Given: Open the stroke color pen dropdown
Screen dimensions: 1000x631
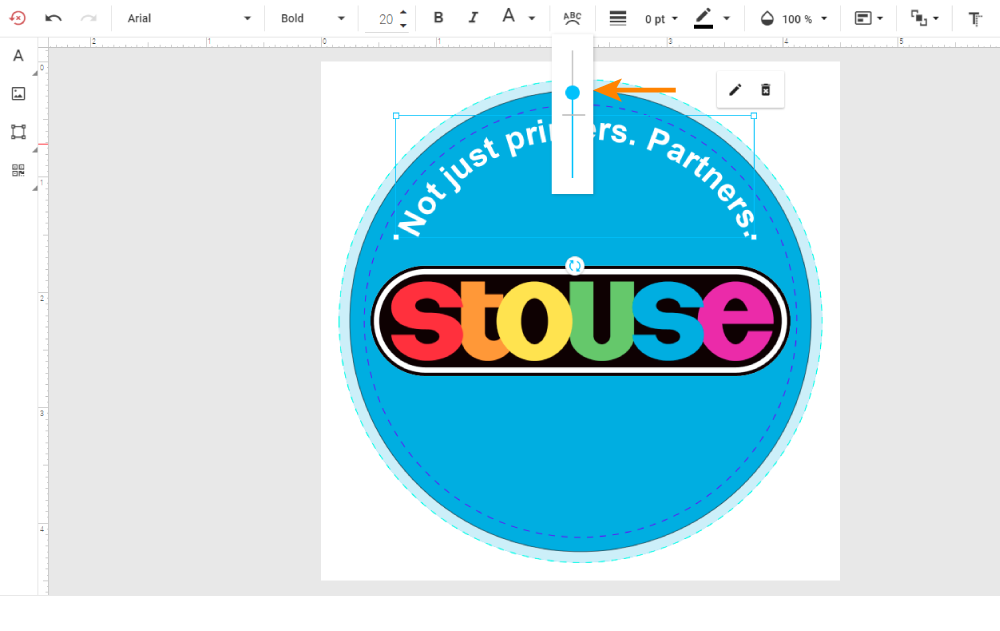Looking at the screenshot, I should tap(712, 18).
